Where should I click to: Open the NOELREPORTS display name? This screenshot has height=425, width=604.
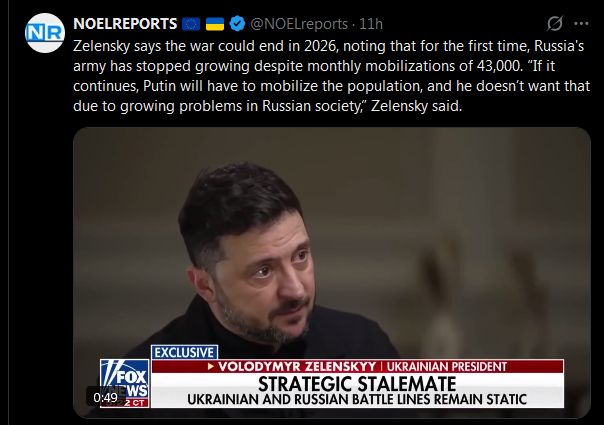click(125, 24)
